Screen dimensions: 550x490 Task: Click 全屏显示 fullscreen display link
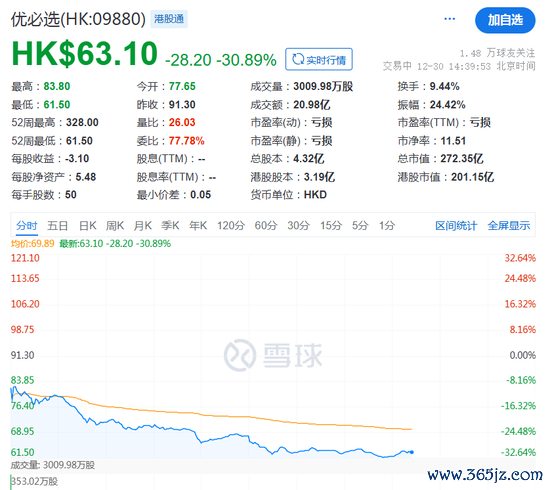[x=509, y=226]
